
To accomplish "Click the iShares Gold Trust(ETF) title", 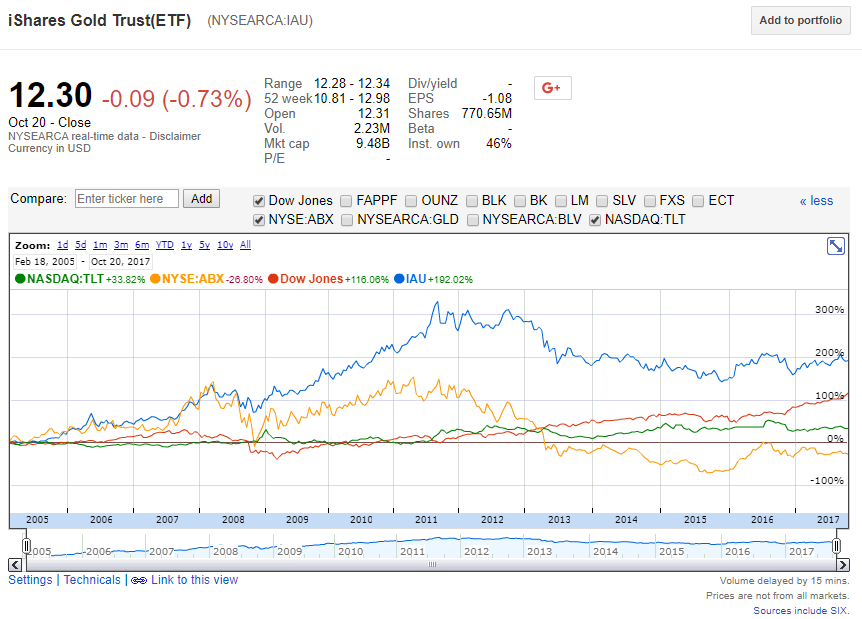I will (x=100, y=20).
